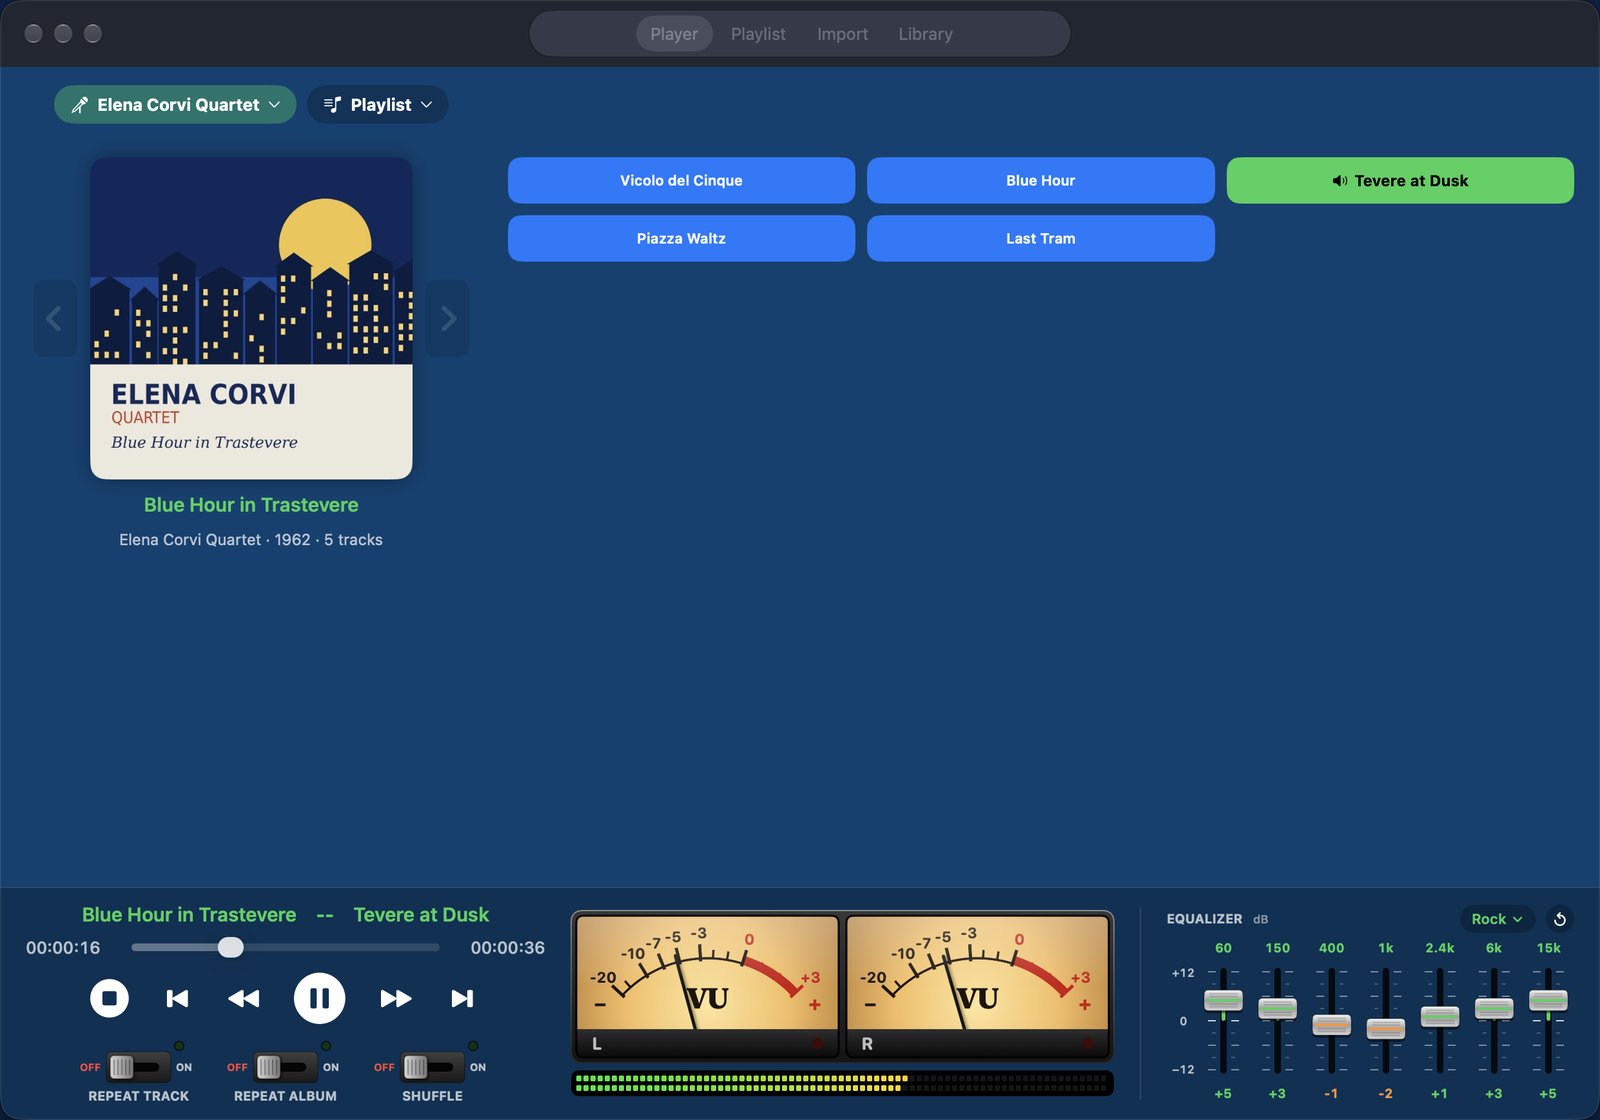Open the Playlist dropdown
This screenshot has width=1600, height=1120.
tap(378, 105)
